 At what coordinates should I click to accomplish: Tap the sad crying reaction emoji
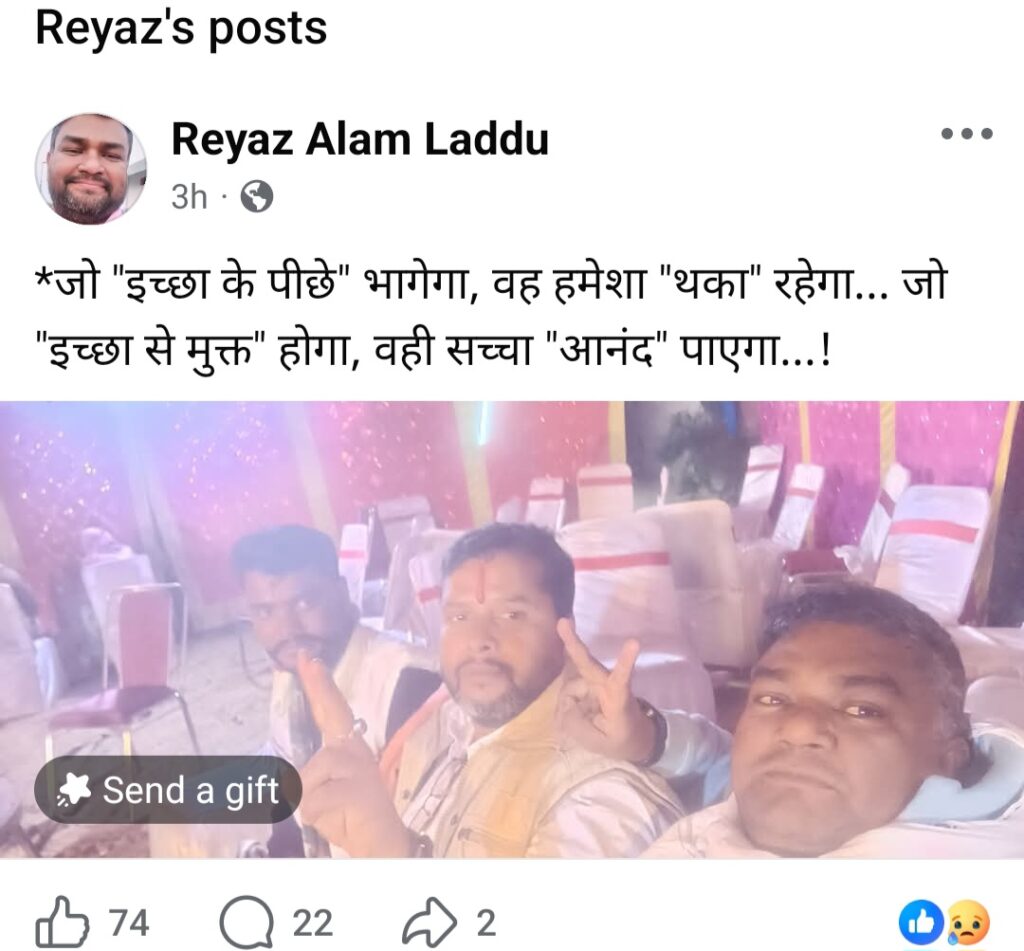pos(968,924)
